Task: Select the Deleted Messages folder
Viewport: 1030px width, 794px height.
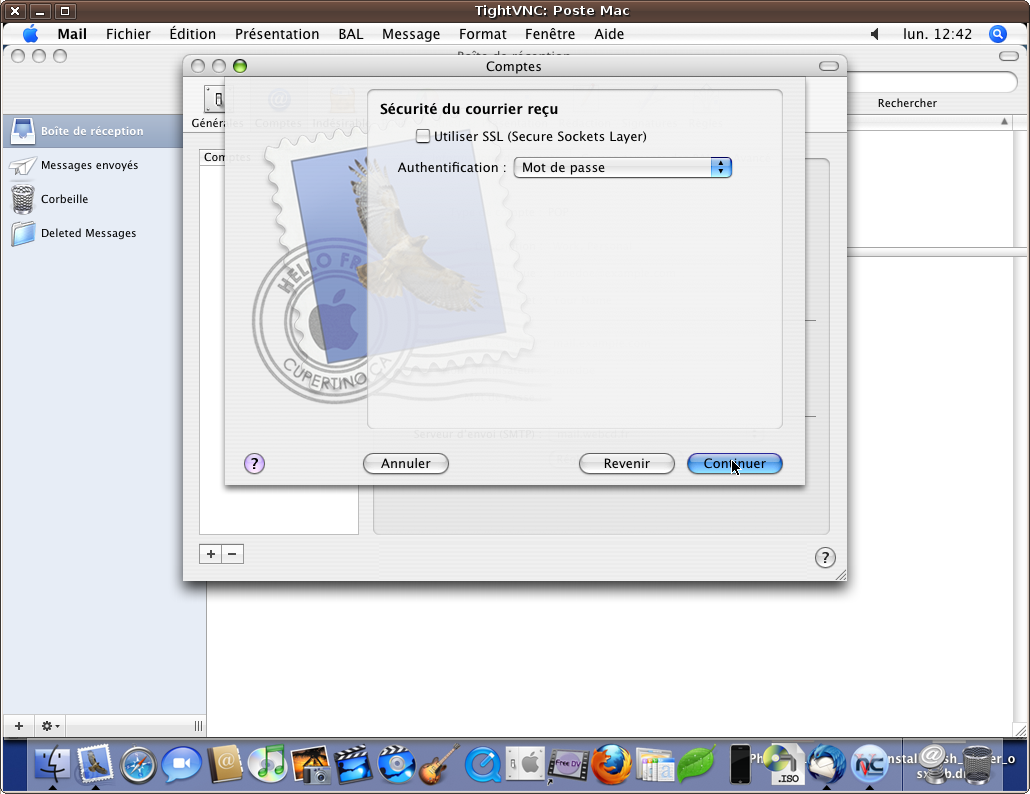Action: coord(89,233)
